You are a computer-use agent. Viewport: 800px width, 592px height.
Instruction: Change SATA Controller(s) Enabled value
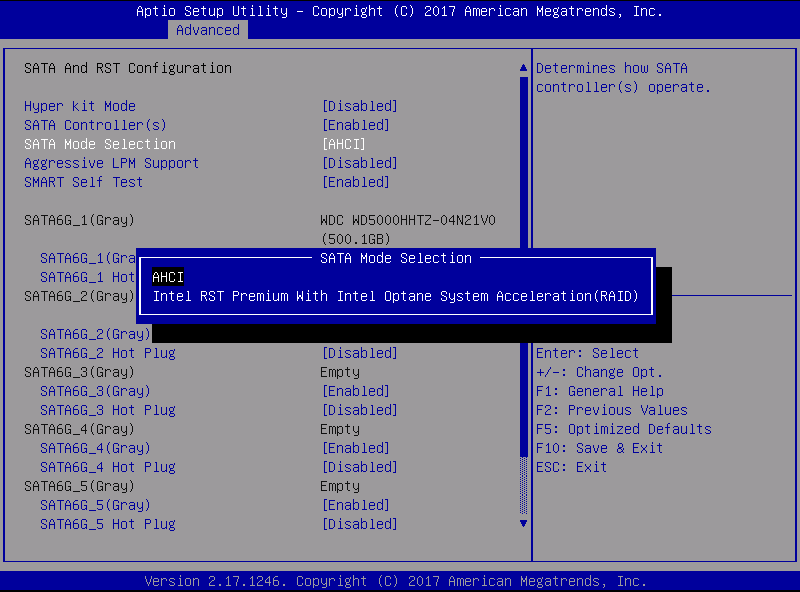coord(356,125)
